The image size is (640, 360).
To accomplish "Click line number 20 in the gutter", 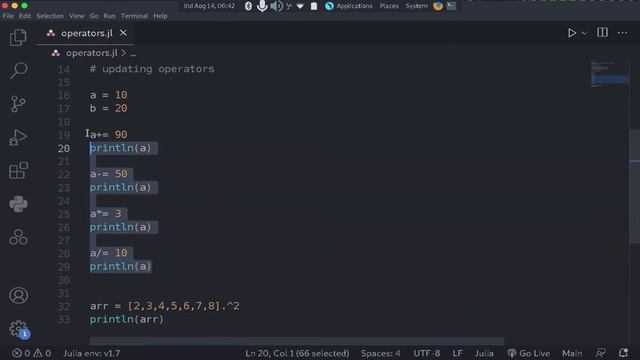I will 64,149.
